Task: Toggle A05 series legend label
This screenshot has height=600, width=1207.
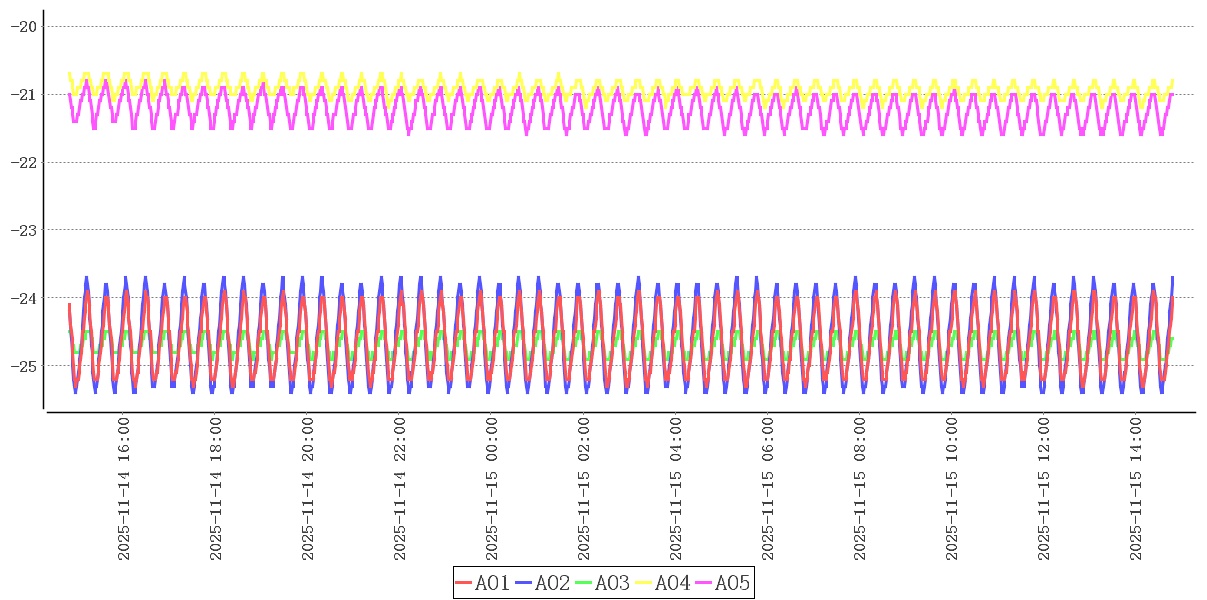Action: 732,583
